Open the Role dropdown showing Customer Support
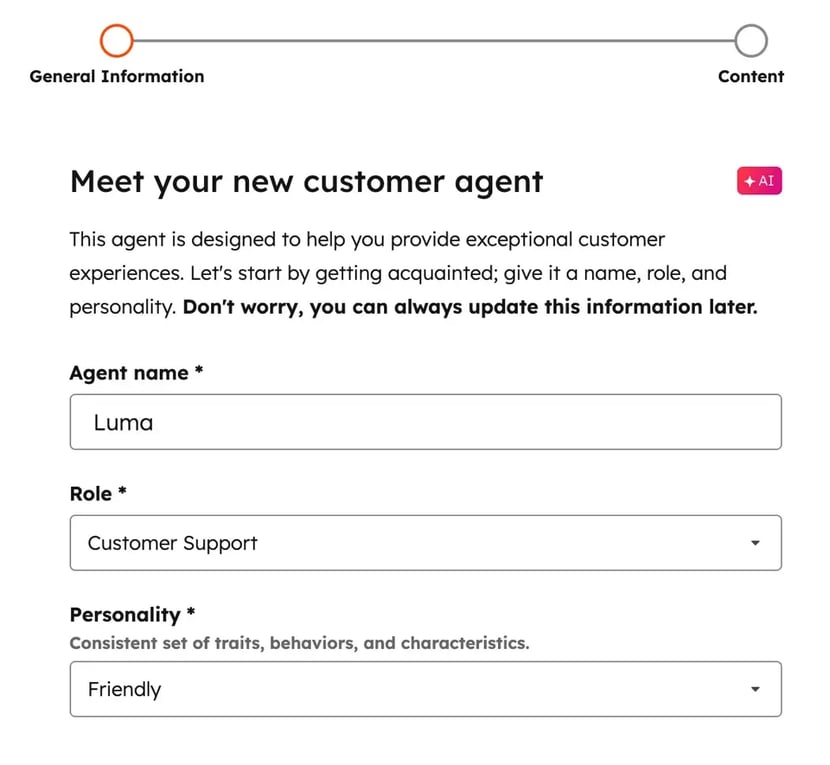Screen dimensions: 830x765 pos(425,543)
